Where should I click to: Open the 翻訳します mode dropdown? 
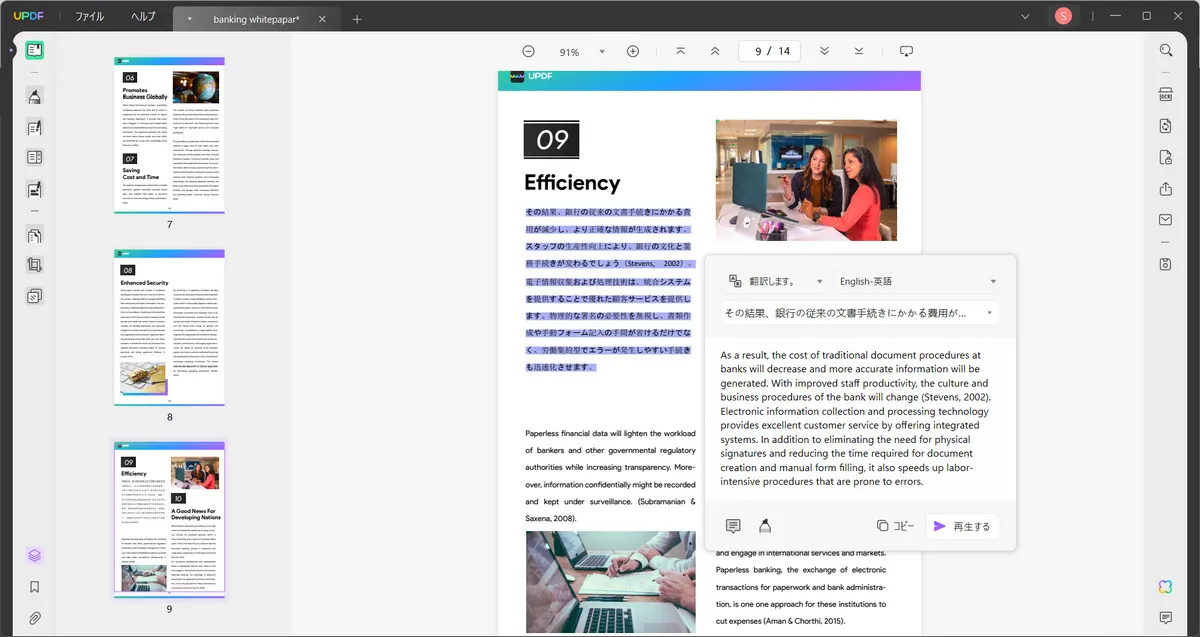pos(775,282)
